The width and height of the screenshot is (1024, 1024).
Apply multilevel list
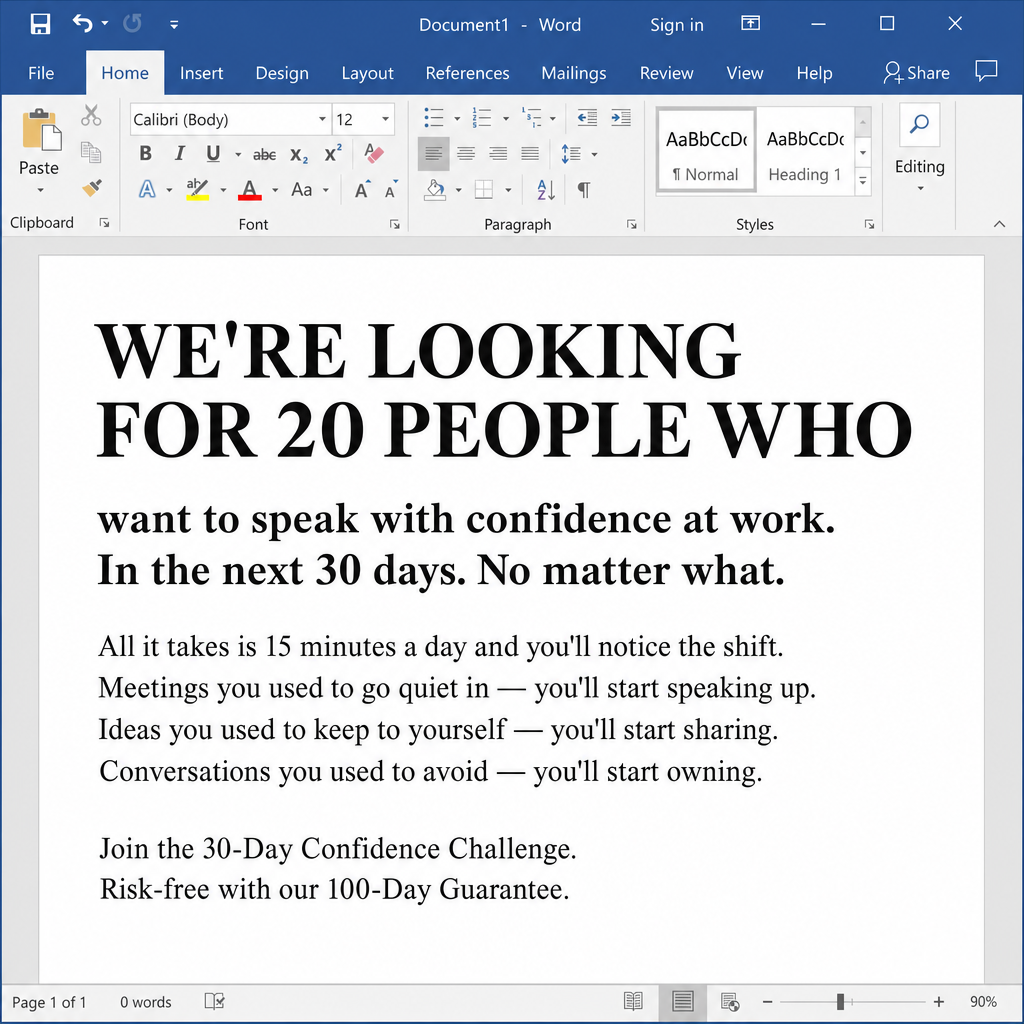pos(532,118)
